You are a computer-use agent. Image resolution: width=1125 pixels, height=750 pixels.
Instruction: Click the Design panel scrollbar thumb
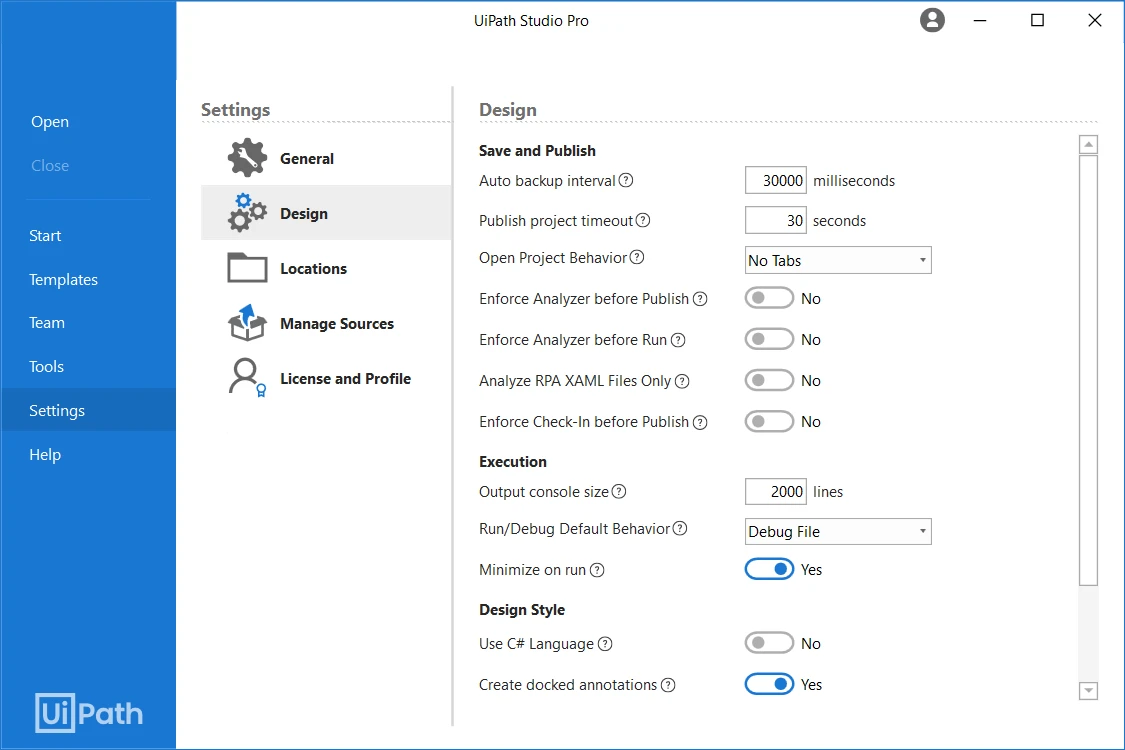pyautogui.click(x=1088, y=370)
